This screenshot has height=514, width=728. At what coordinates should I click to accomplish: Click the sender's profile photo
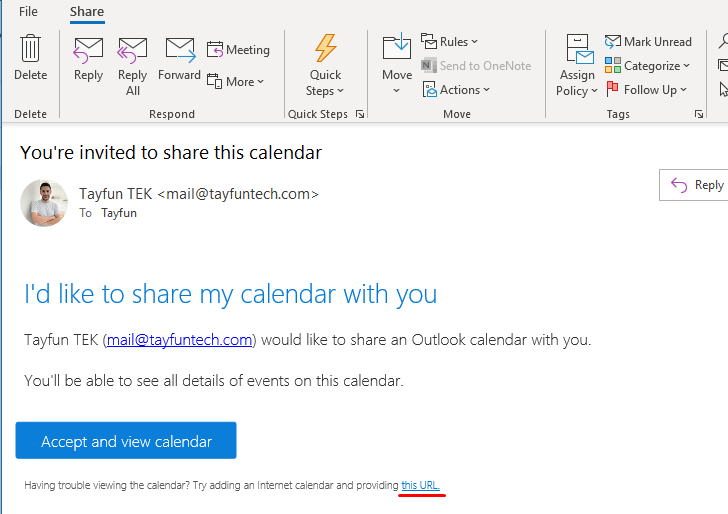pos(44,203)
